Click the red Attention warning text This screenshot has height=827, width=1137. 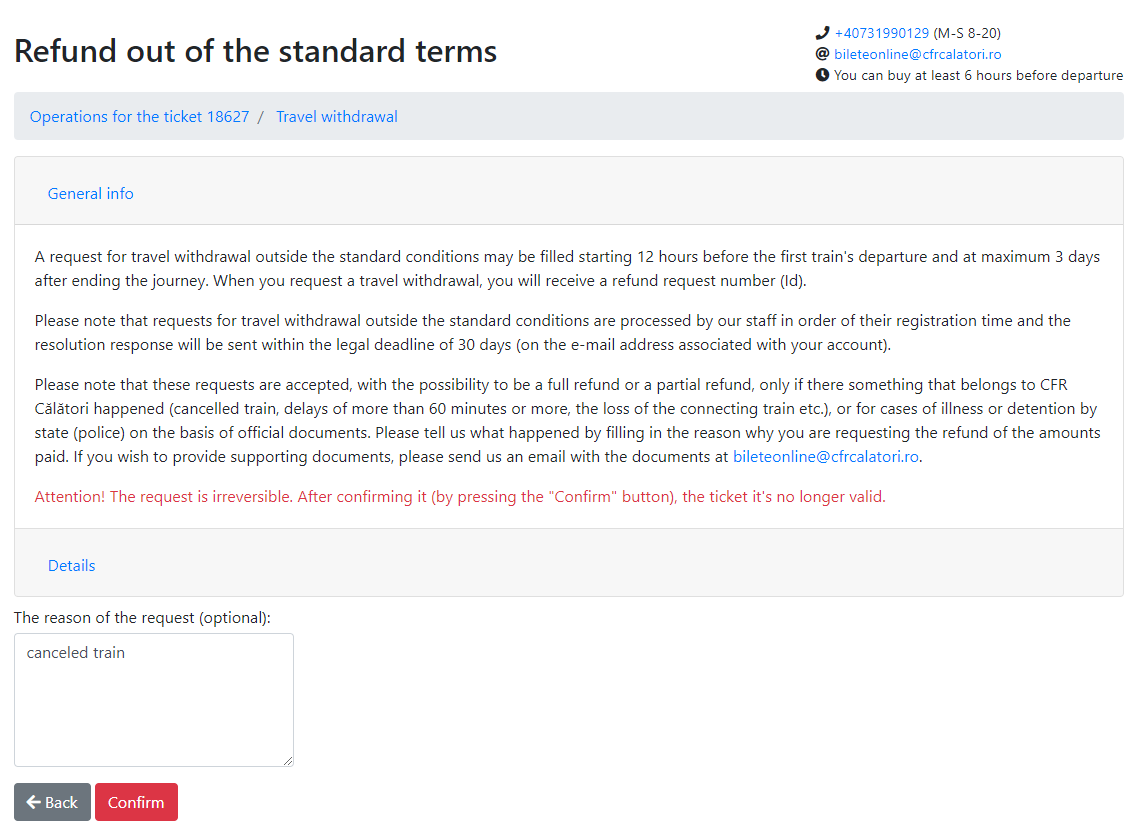click(x=460, y=497)
